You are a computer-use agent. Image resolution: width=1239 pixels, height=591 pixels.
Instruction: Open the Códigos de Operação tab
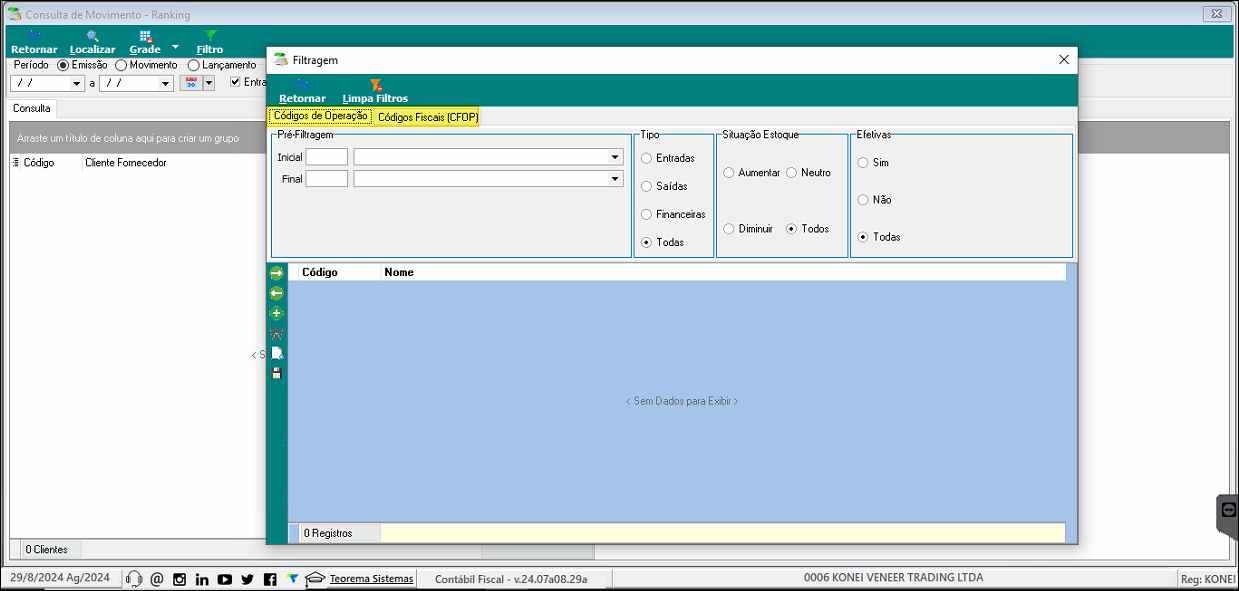tap(320, 116)
